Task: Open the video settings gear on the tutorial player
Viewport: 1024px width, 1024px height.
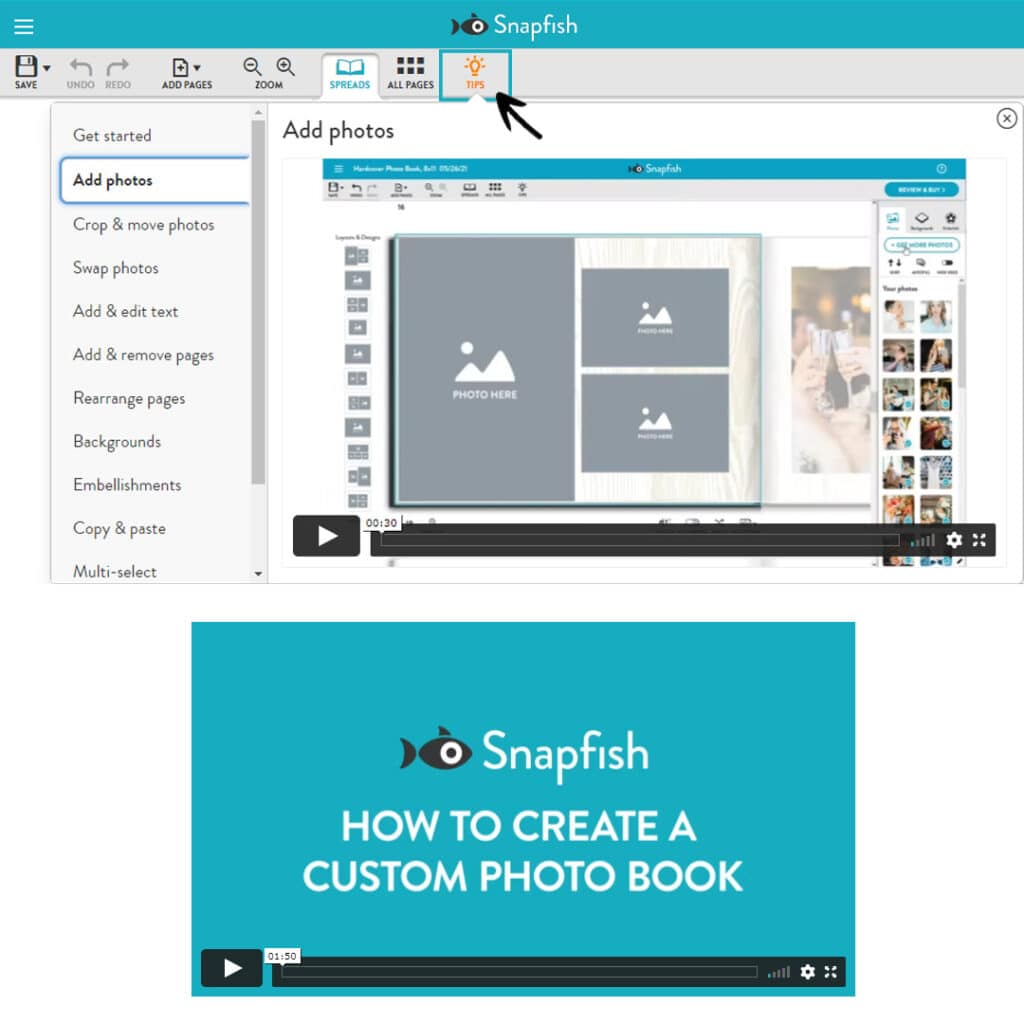Action: (954, 540)
